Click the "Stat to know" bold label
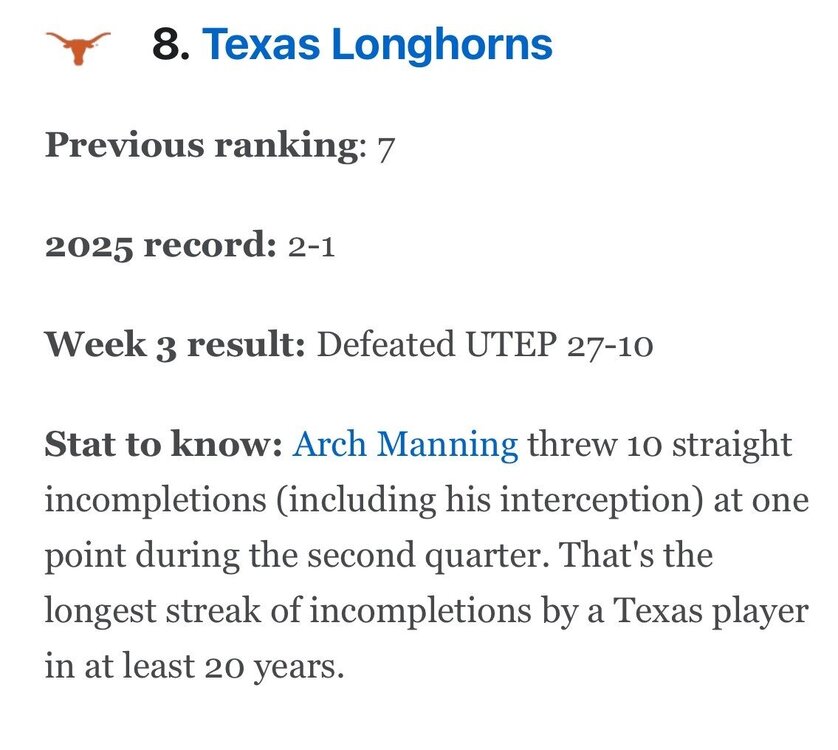The width and height of the screenshot is (838, 750). [163, 444]
